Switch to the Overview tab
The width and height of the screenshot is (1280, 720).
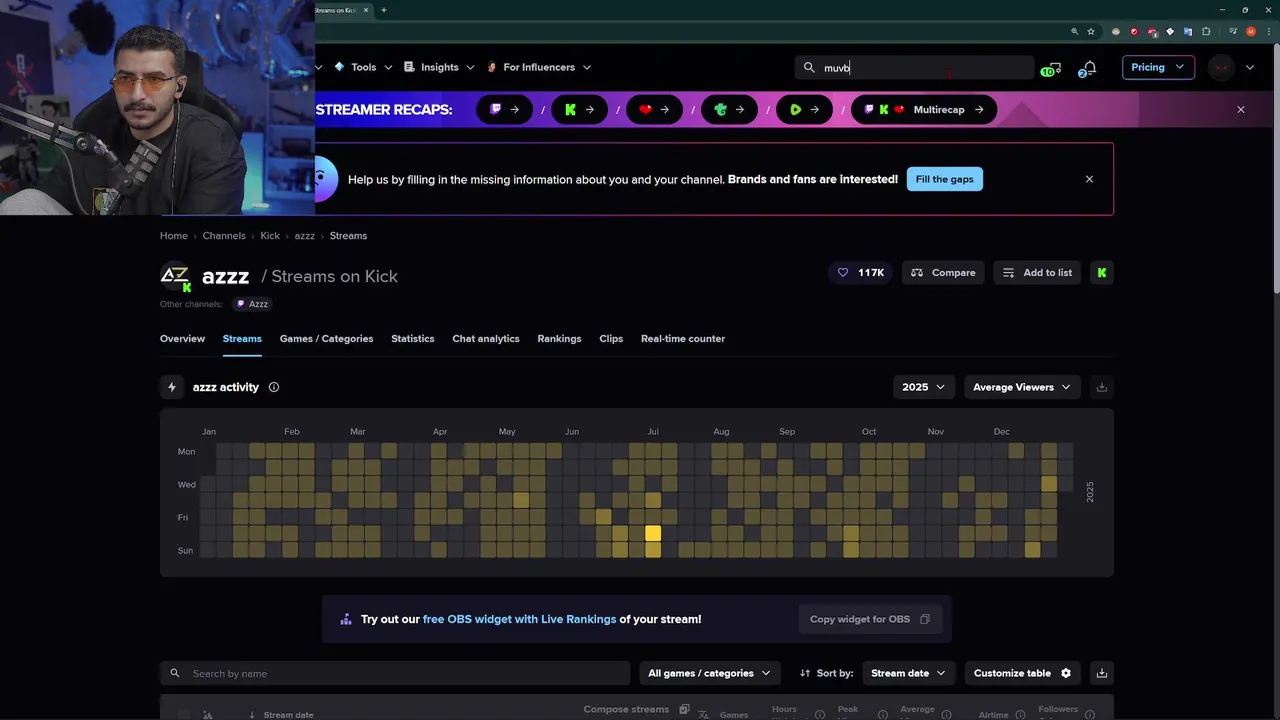pos(182,339)
